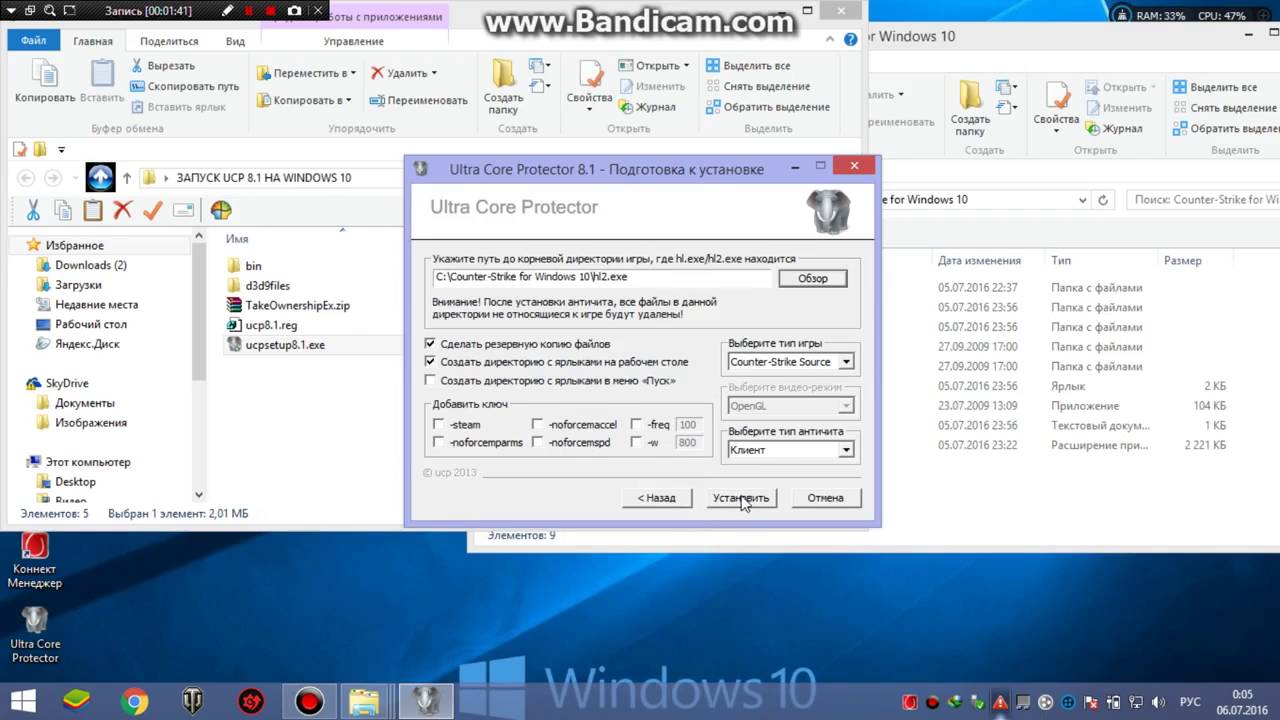The width and height of the screenshot is (1280, 720).
Task: Open the quick access toolbar customize arrow
Action: [x=61, y=150]
